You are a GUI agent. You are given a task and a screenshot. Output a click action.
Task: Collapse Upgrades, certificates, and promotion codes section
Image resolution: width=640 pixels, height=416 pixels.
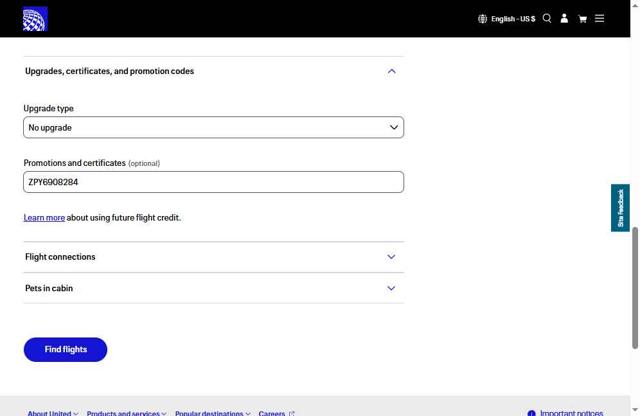(x=391, y=72)
